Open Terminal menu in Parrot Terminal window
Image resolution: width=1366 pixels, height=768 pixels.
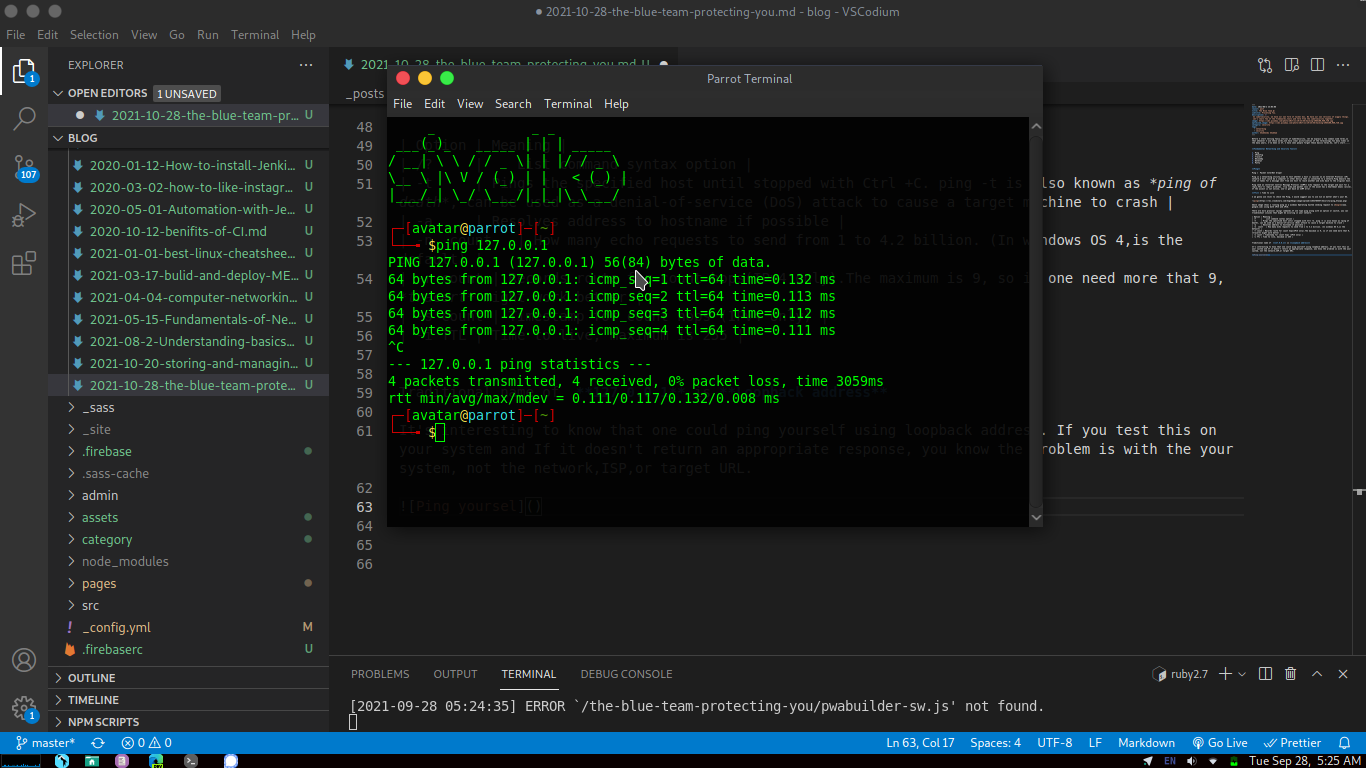click(x=568, y=104)
